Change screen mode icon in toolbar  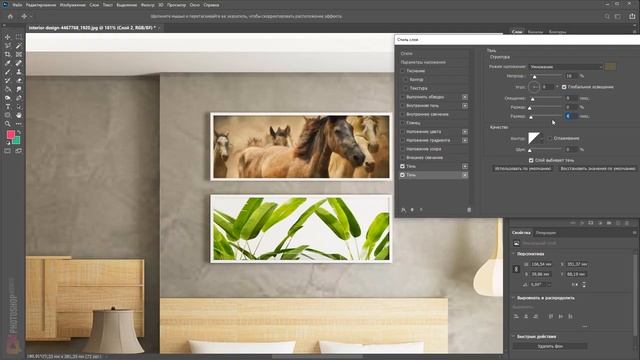click(x=19, y=151)
